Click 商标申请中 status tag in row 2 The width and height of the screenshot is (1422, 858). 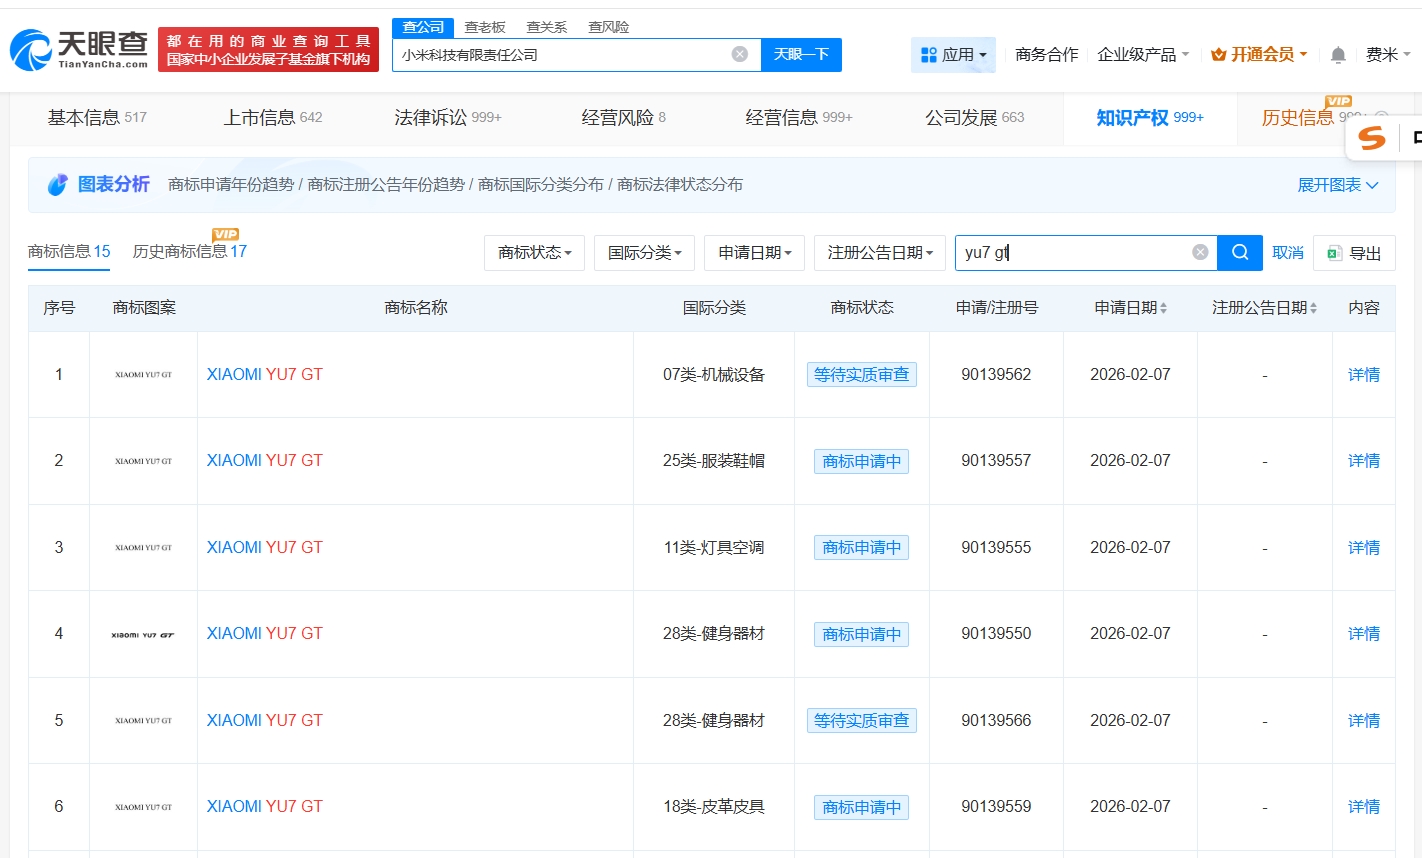[862, 461]
